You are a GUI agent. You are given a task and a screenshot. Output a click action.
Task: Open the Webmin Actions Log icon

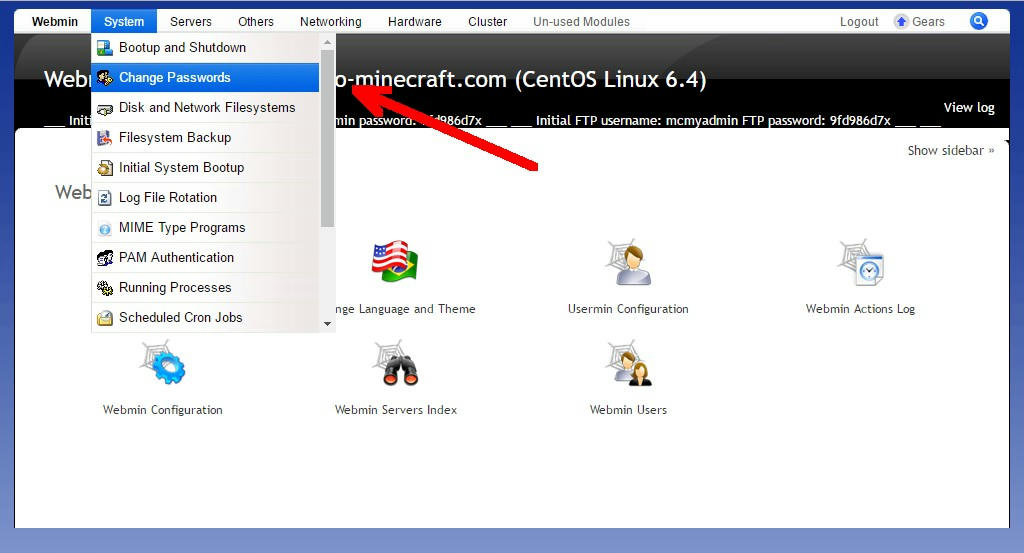coord(861,262)
